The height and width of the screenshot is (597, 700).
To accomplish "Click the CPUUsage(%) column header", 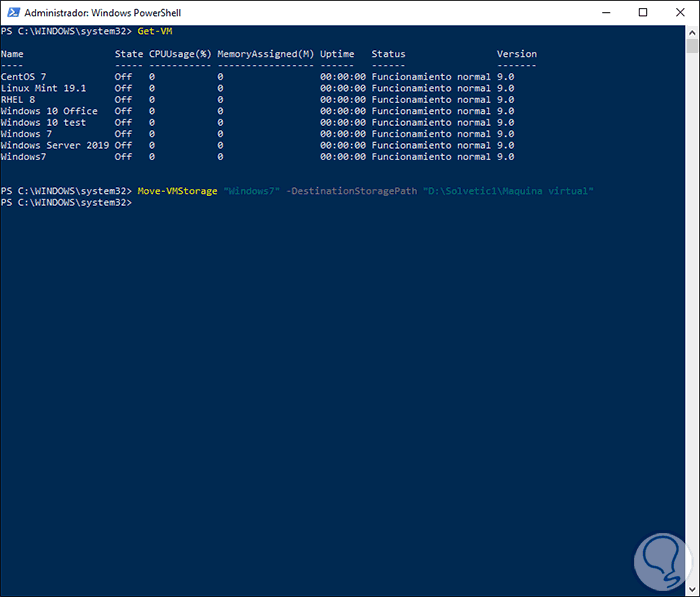I will [180, 54].
